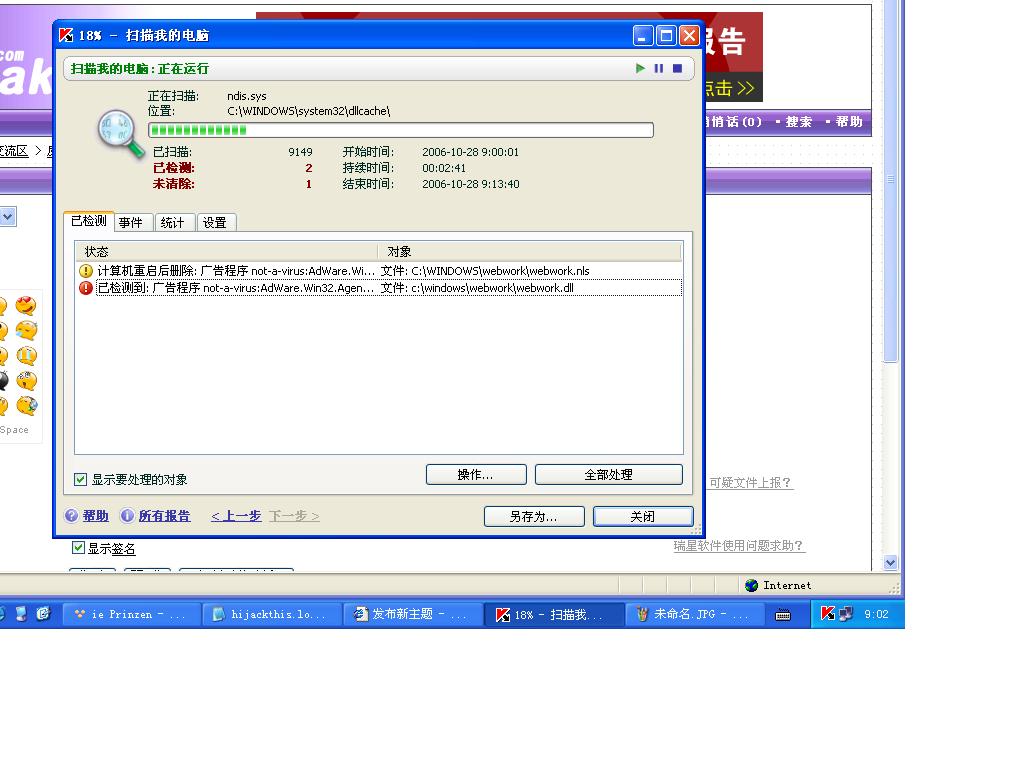The width and height of the screenshot is (1024, 768).
Task: Switch to 发布新主题 taskbar window
Action: pyautogui.click(x=413, y=615)
